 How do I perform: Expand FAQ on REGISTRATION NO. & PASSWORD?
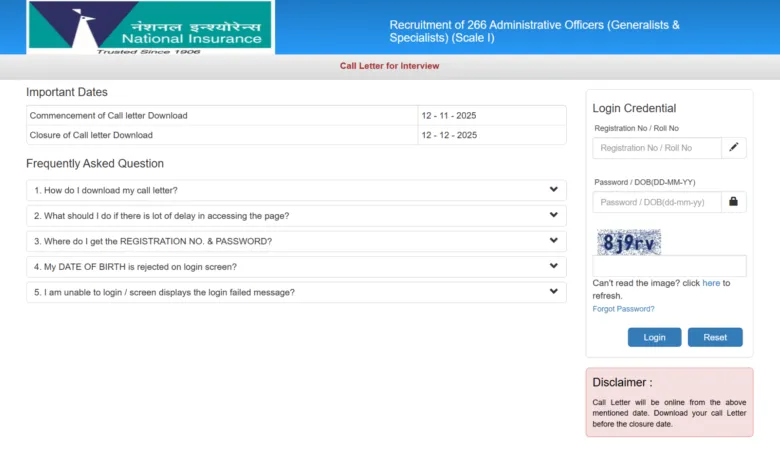click(296, 241)
